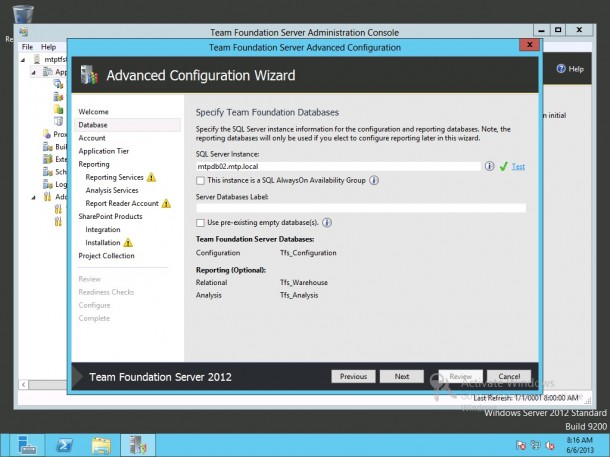Check 'Use pre-existing empty database(s)'
610x457 pixels.
coord(200,223)
